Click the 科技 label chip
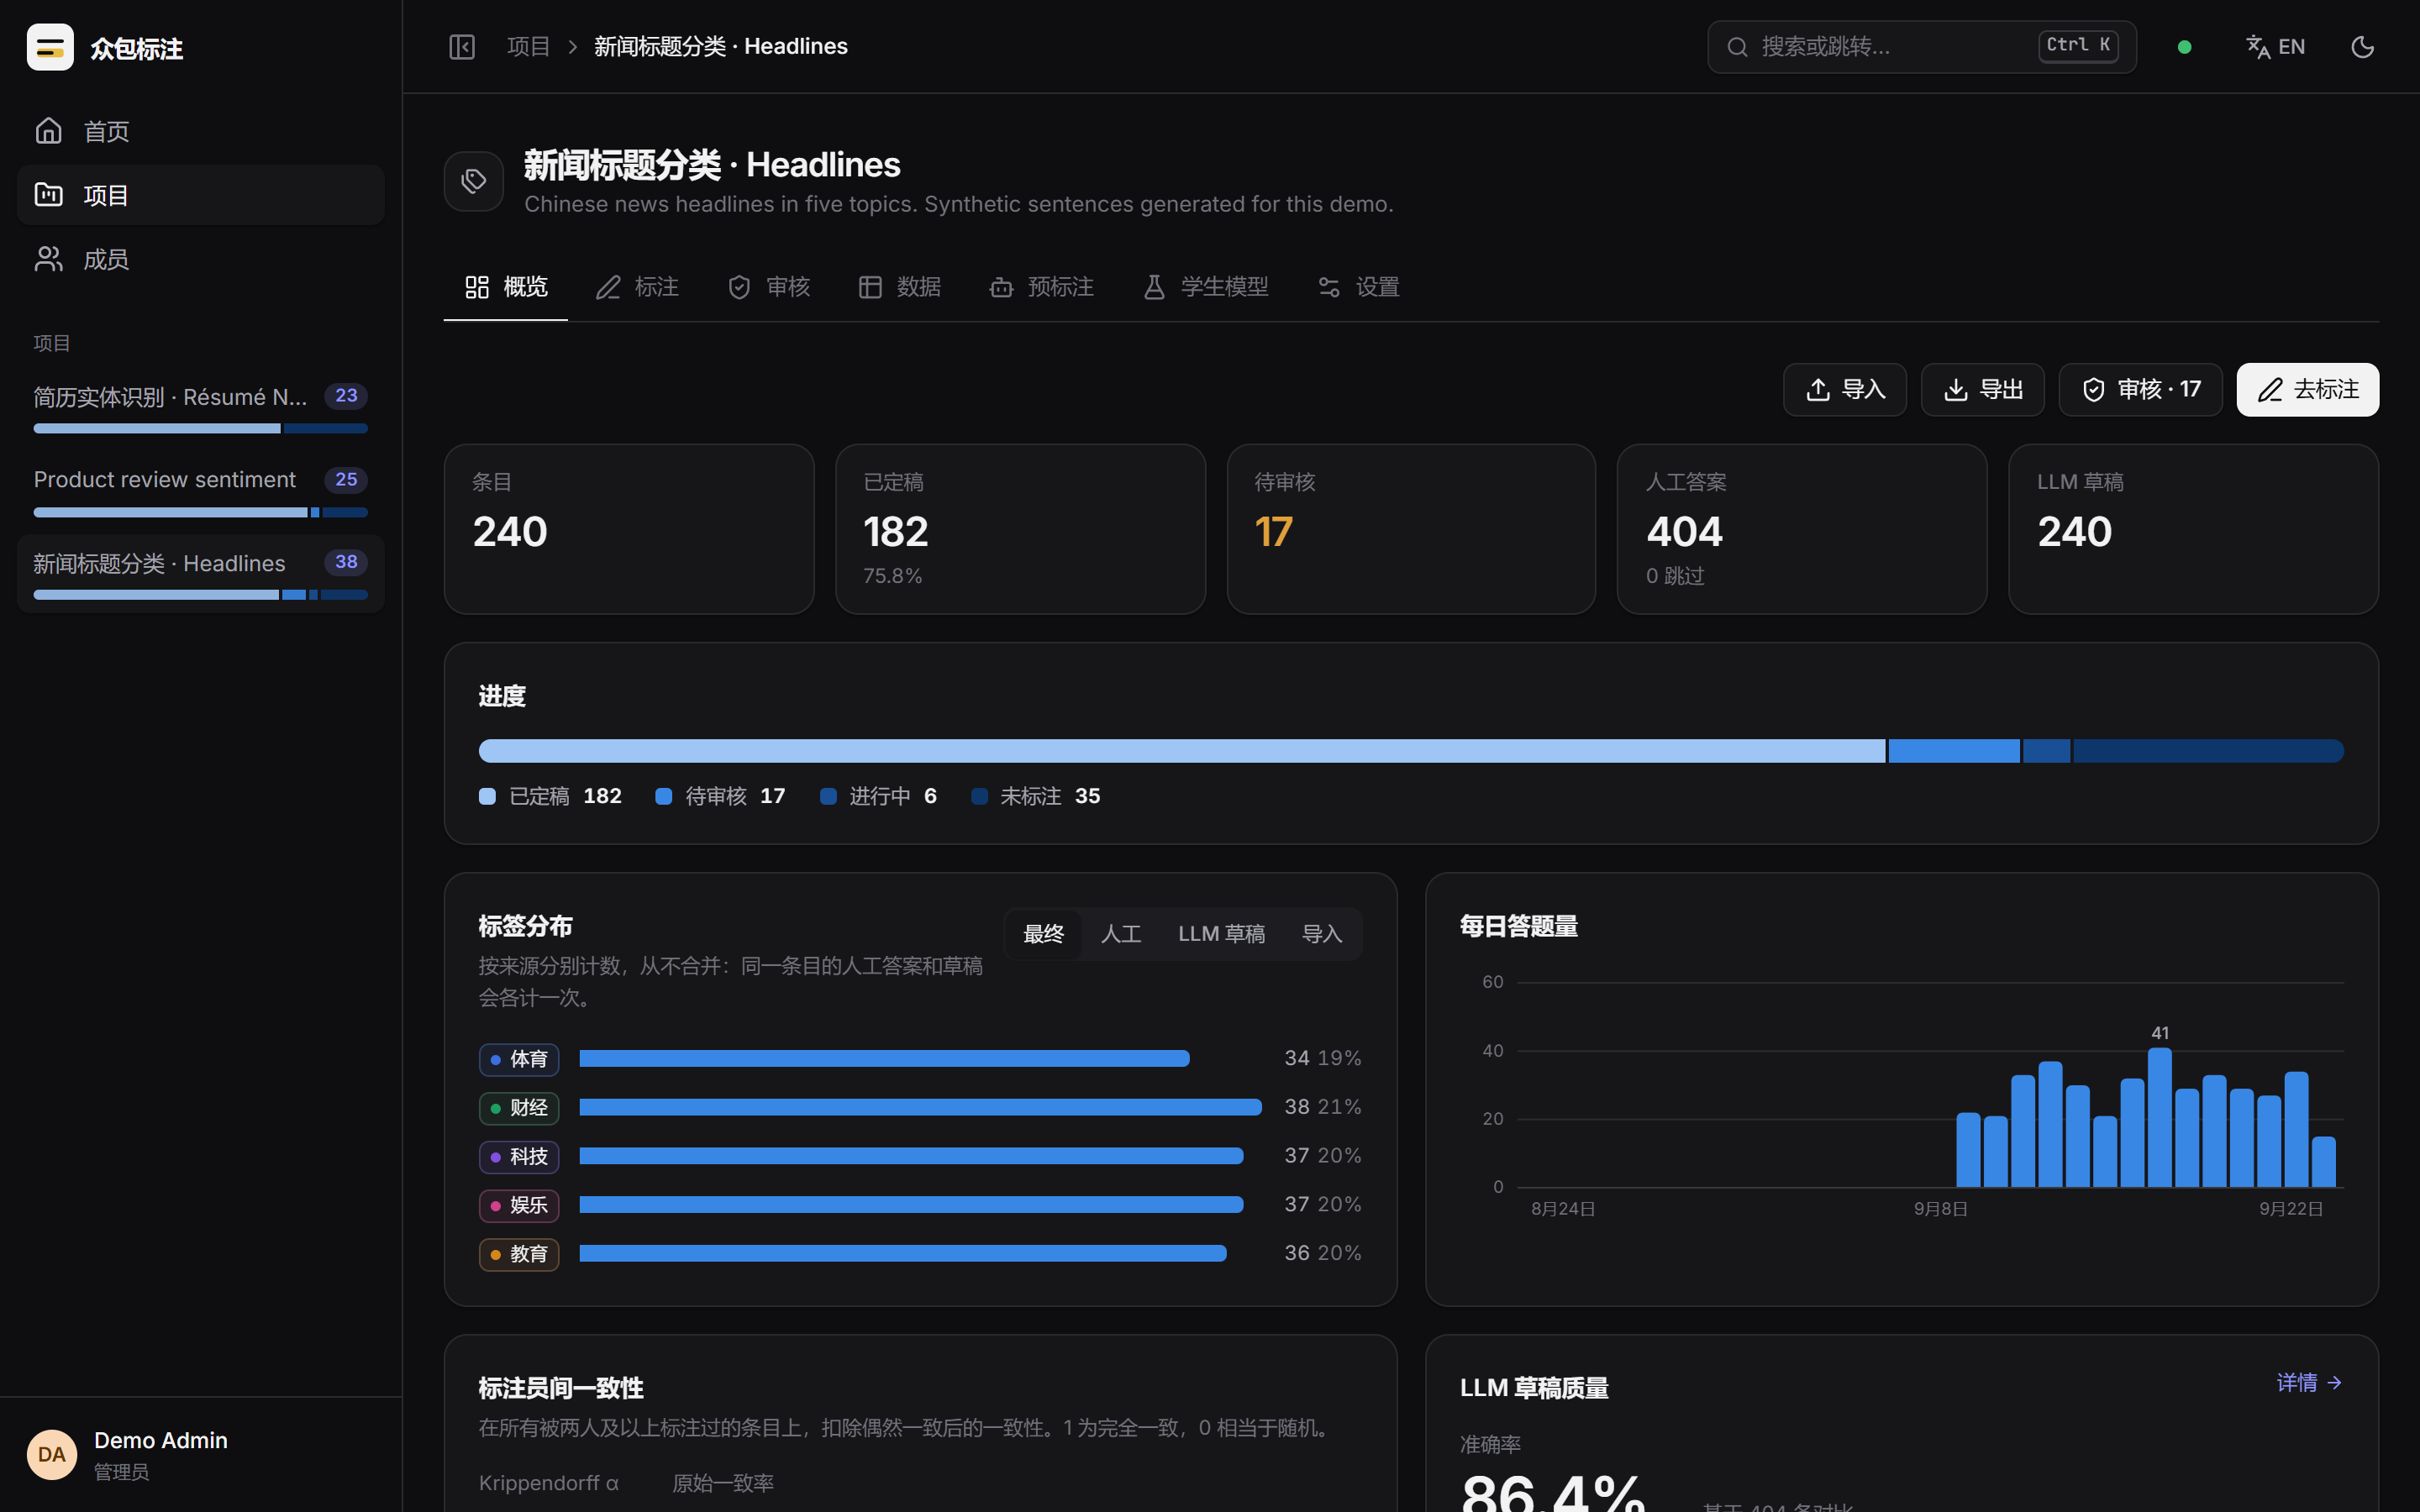The width and height of the screenshot is (2420, 1512). [519, 1157]
